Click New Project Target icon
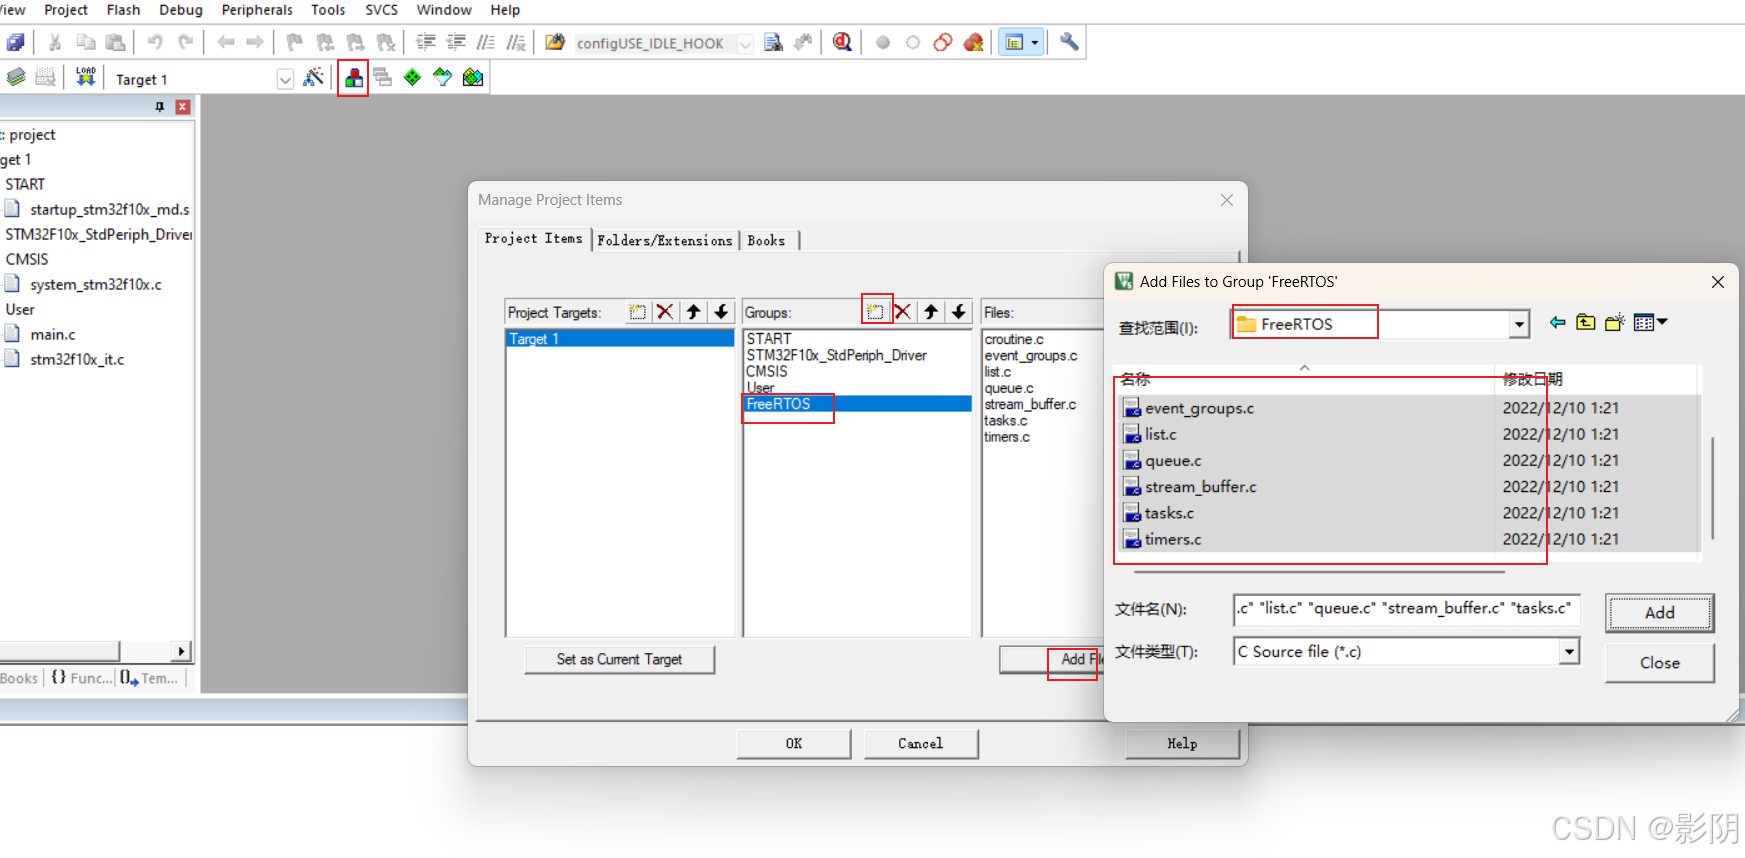Image resolution: width=1745 pixels, height=858 pixels. click(x=637, y=312)
